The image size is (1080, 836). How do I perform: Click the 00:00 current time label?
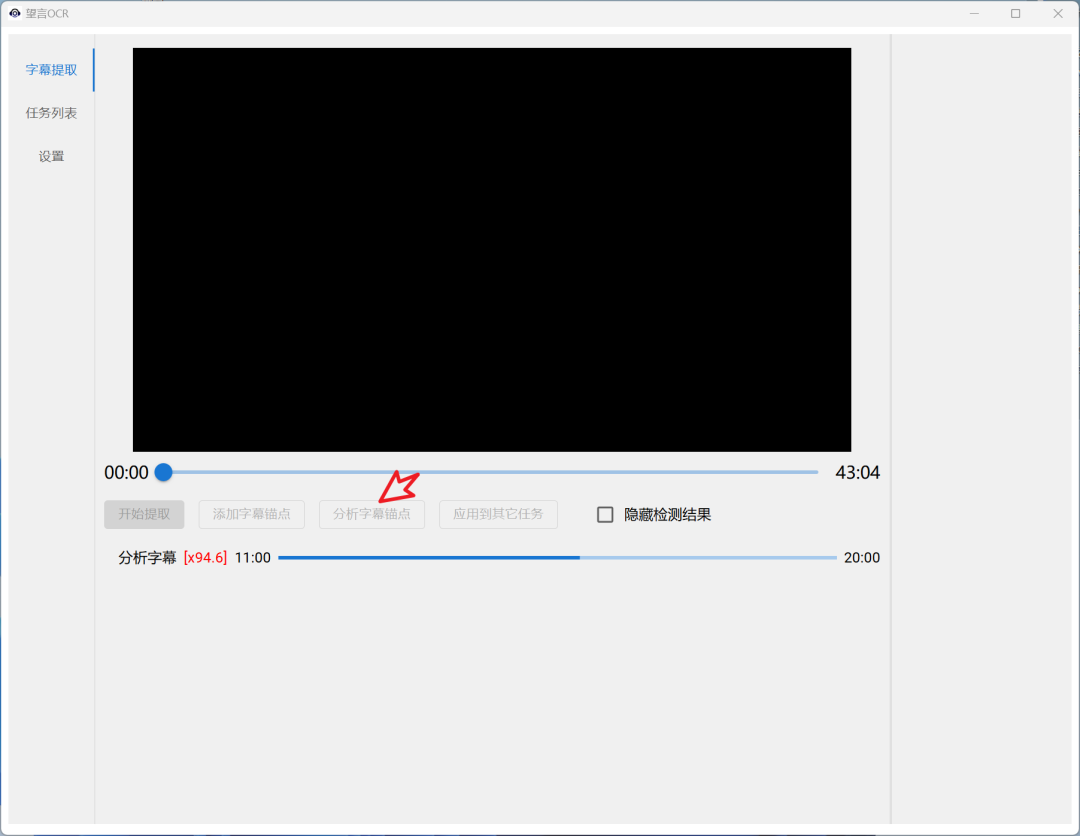126,473
